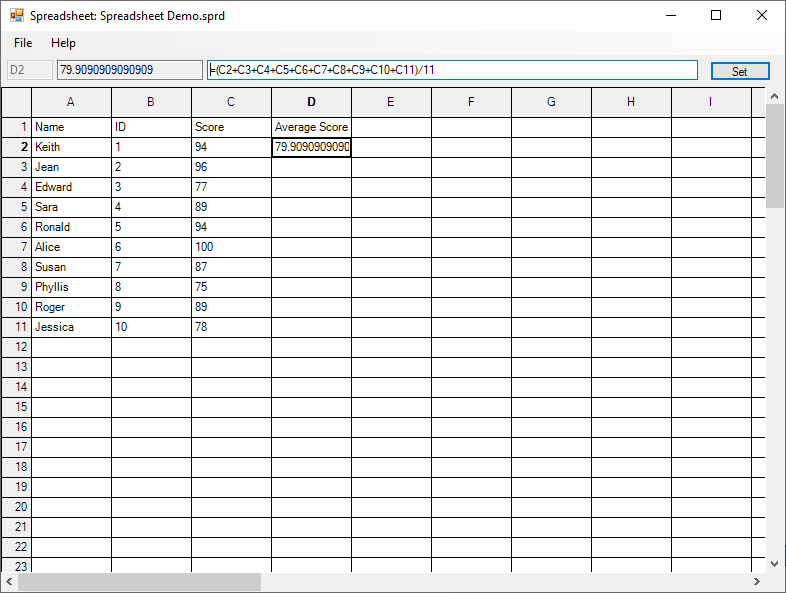786x593 pixels.
Task: Open the Help menu
Action: [63, 43]
